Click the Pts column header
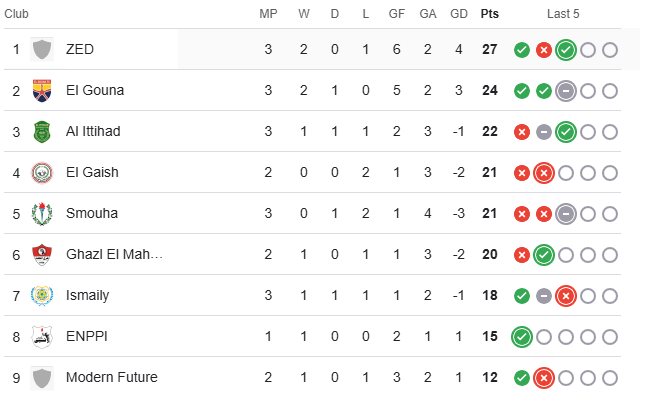The image size is (648, 402). [490, 14]
